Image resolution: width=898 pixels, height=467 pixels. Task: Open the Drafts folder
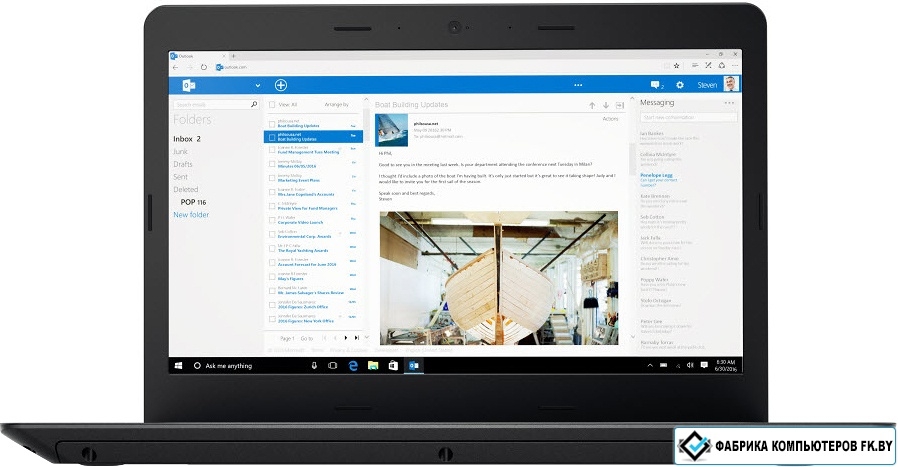pos(183,164)
